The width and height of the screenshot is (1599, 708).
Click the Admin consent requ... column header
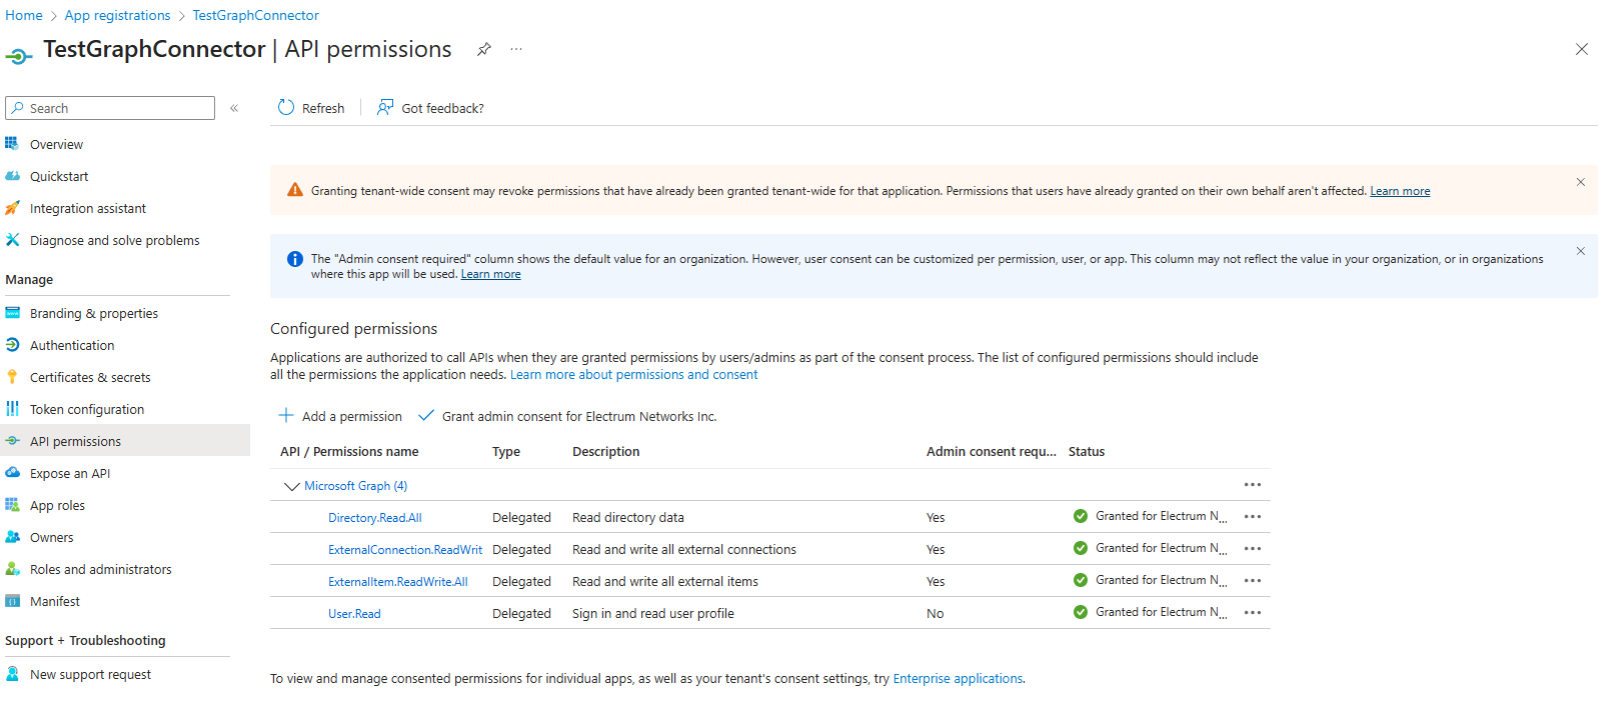click(x=991, y=452)
